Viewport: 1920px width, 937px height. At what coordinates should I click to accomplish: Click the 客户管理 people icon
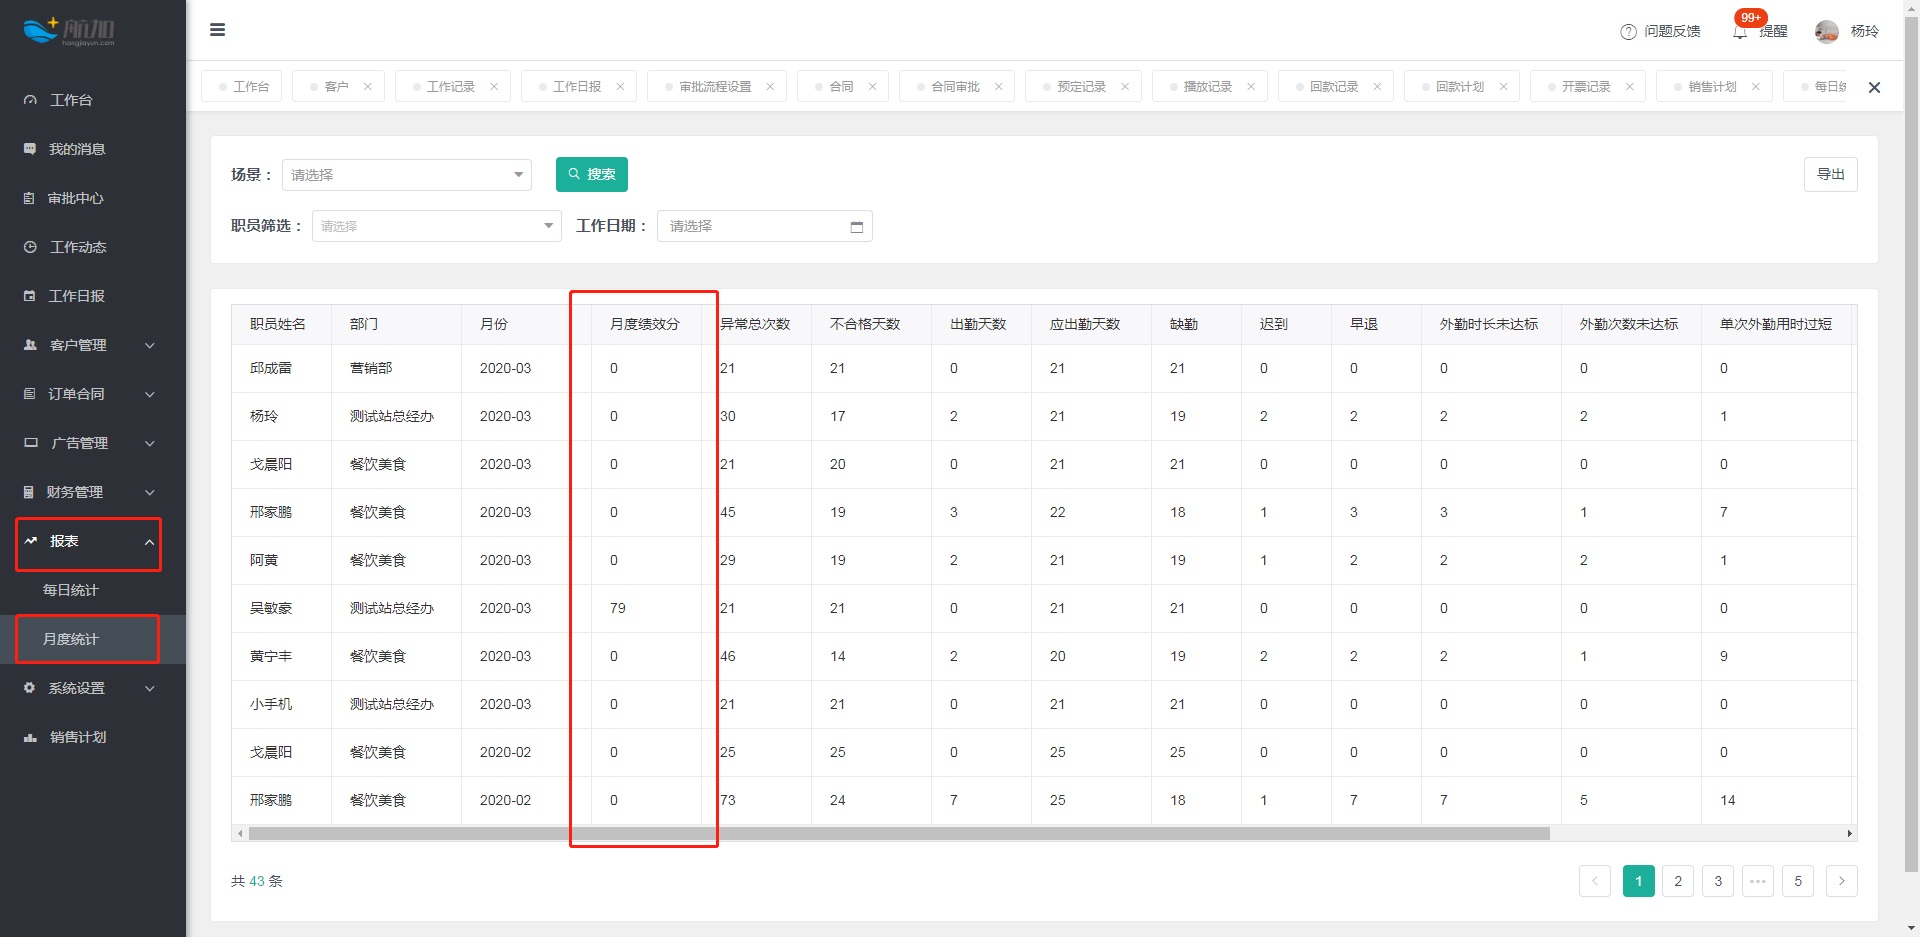30,345
